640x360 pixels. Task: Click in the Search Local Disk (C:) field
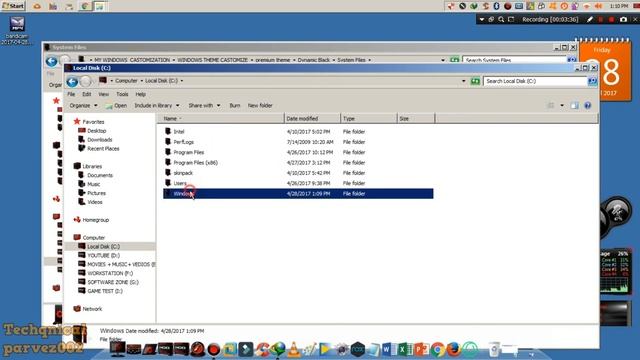coord(535,81)
